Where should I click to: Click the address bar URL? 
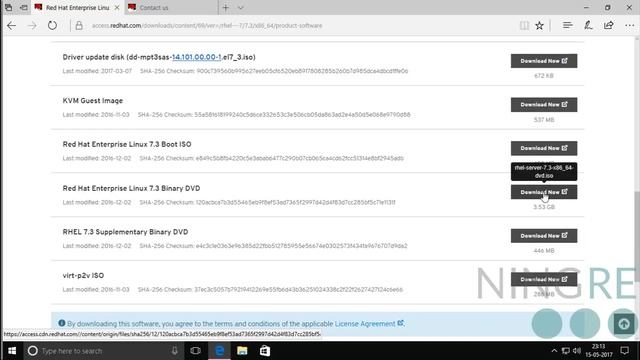tap(207, 25)
